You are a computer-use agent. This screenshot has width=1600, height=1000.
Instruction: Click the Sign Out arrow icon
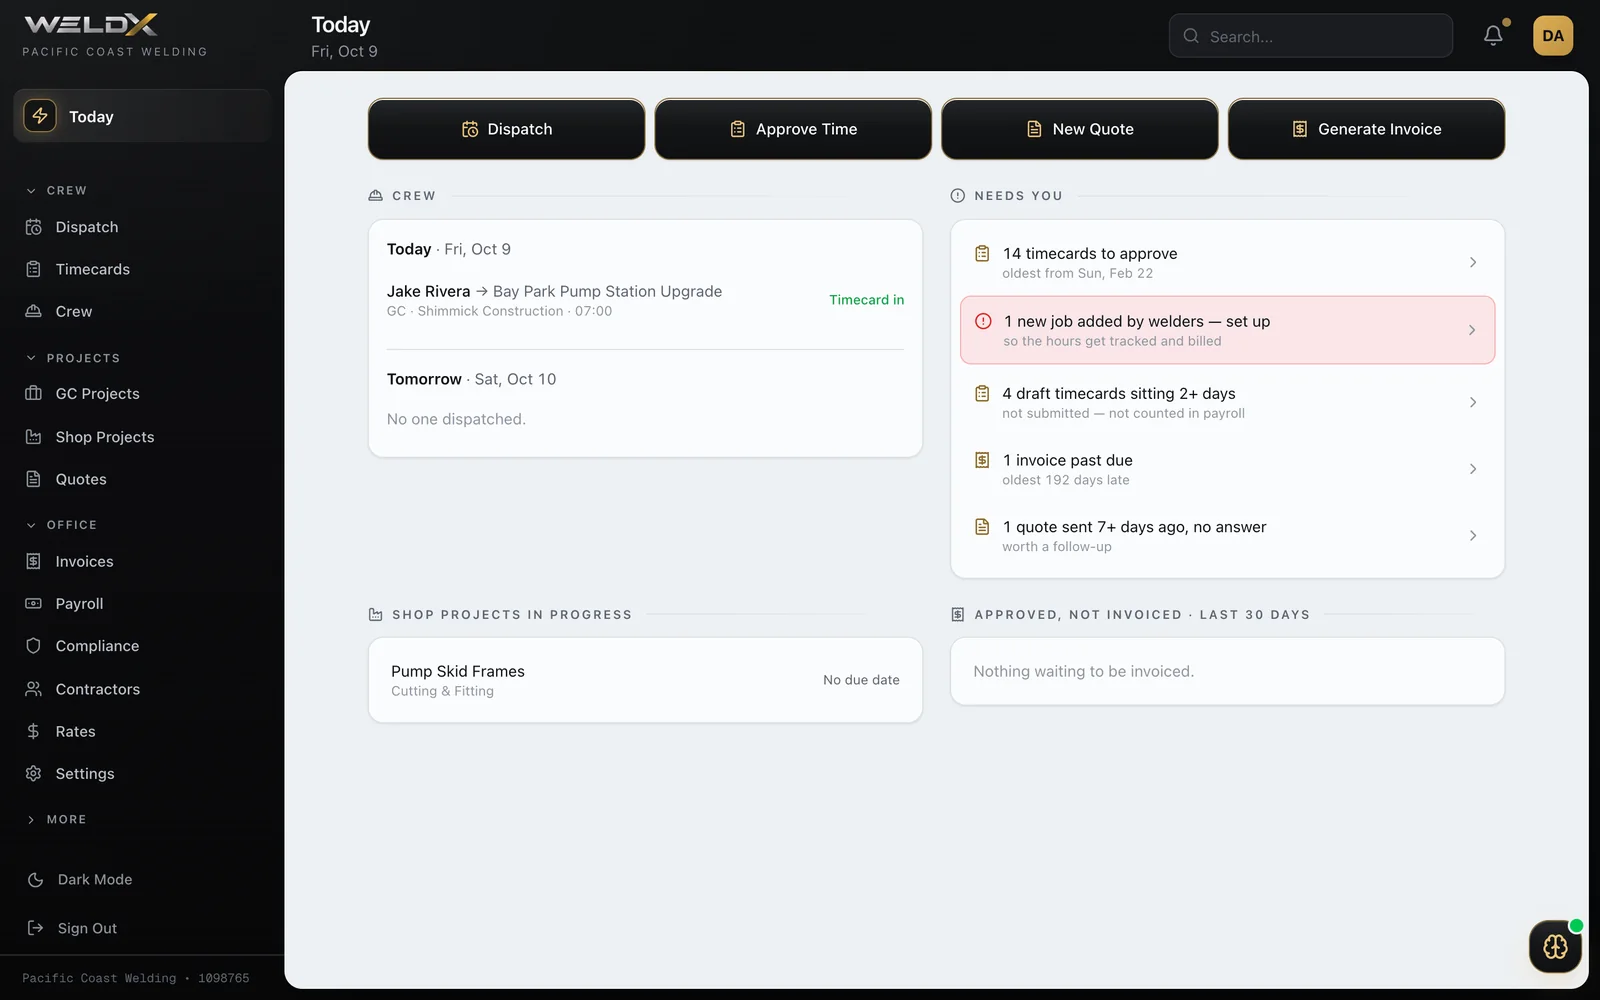(35, 928)
